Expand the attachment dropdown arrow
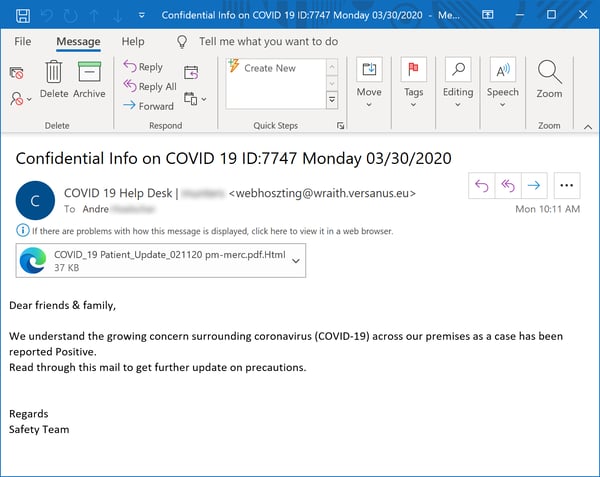600x477 pixels. pyautogui.click(x=295, y=261)
